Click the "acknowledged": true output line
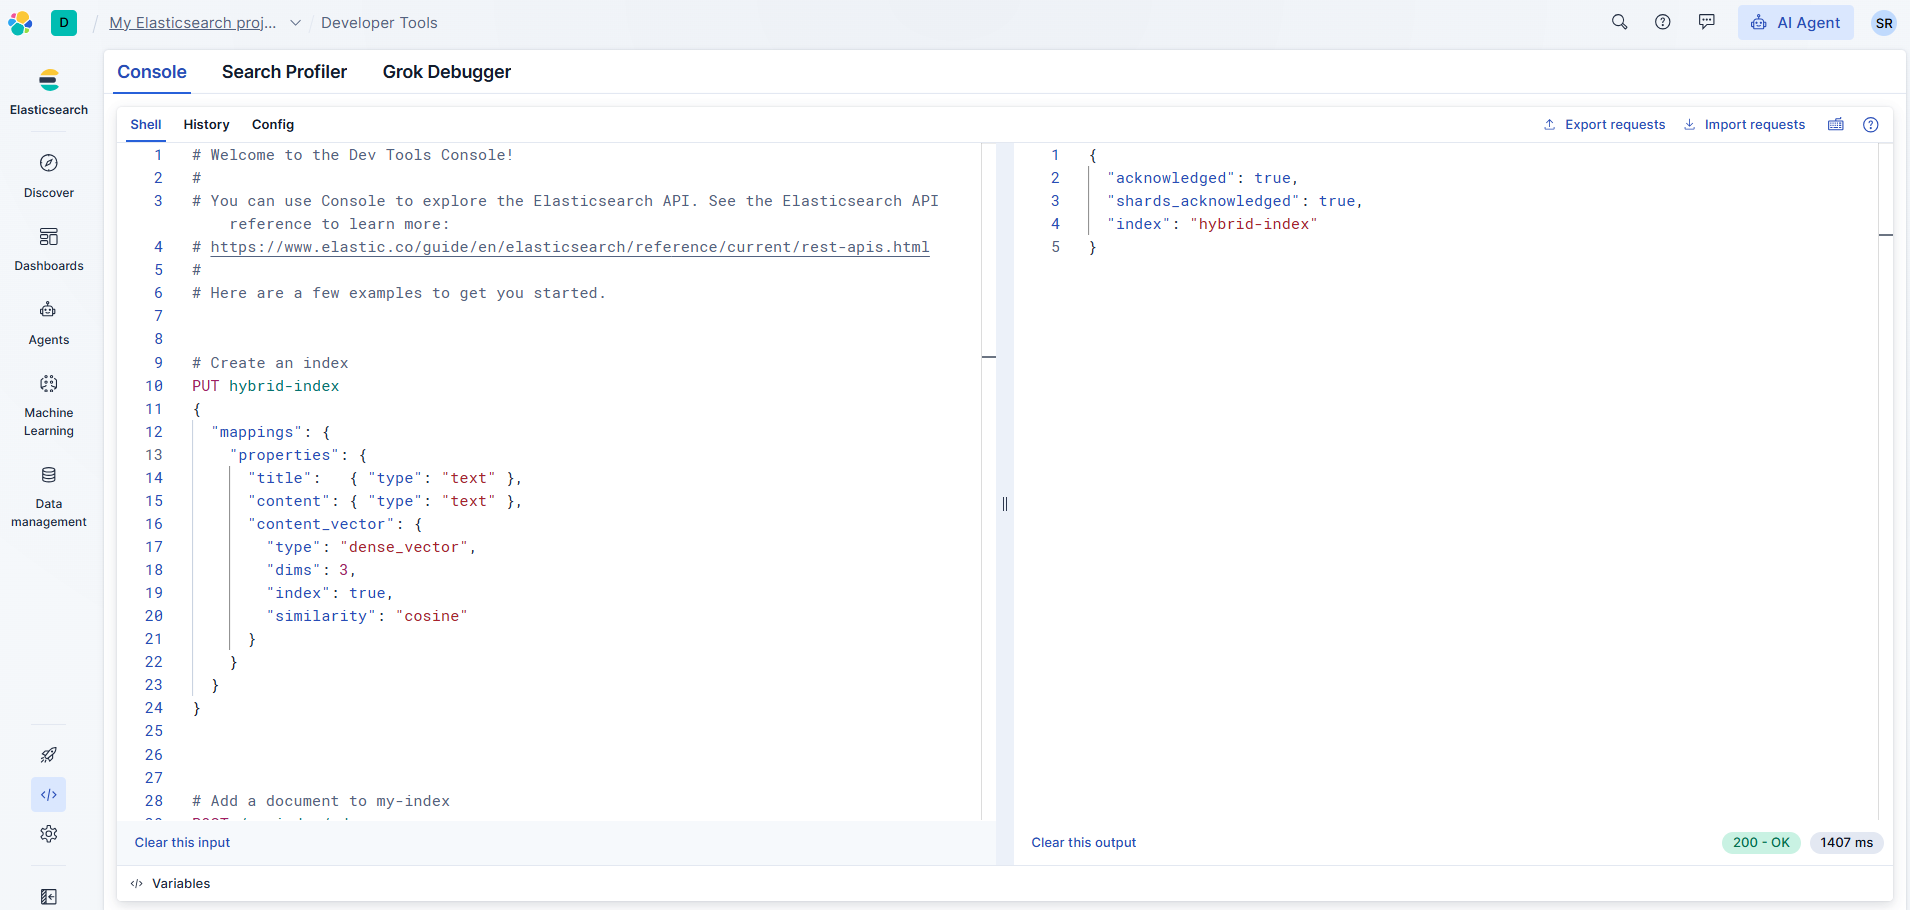The image size is (1910, 910). 1203,178
